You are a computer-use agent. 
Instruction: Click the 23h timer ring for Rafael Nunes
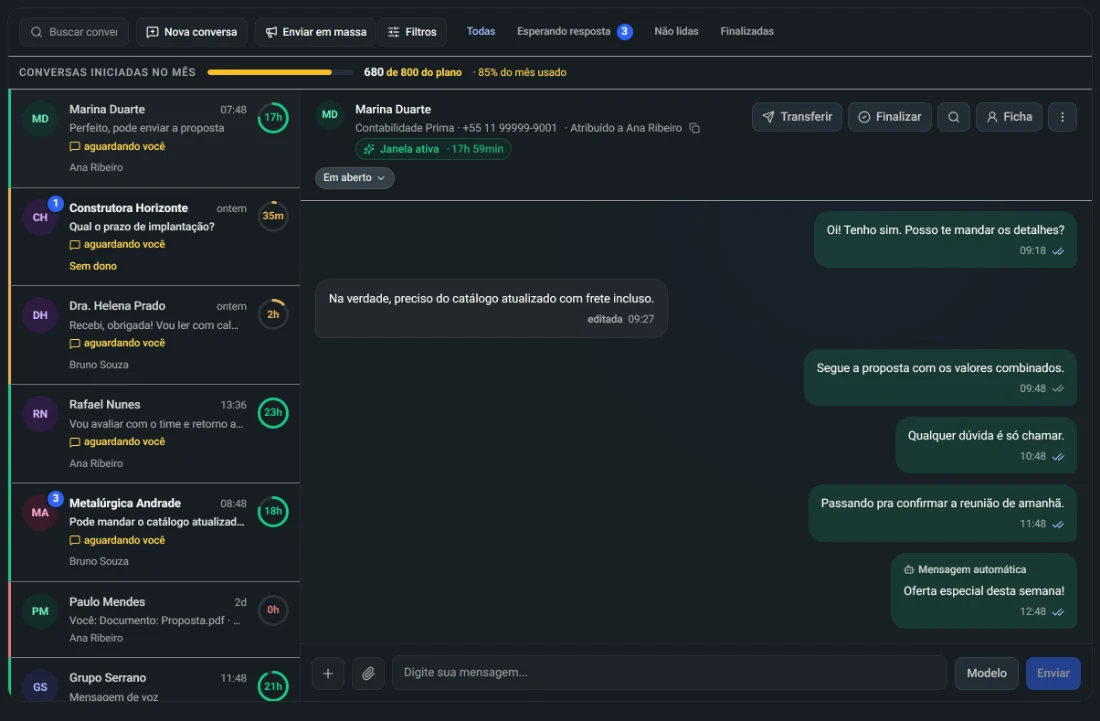click(x=273, y=412)
